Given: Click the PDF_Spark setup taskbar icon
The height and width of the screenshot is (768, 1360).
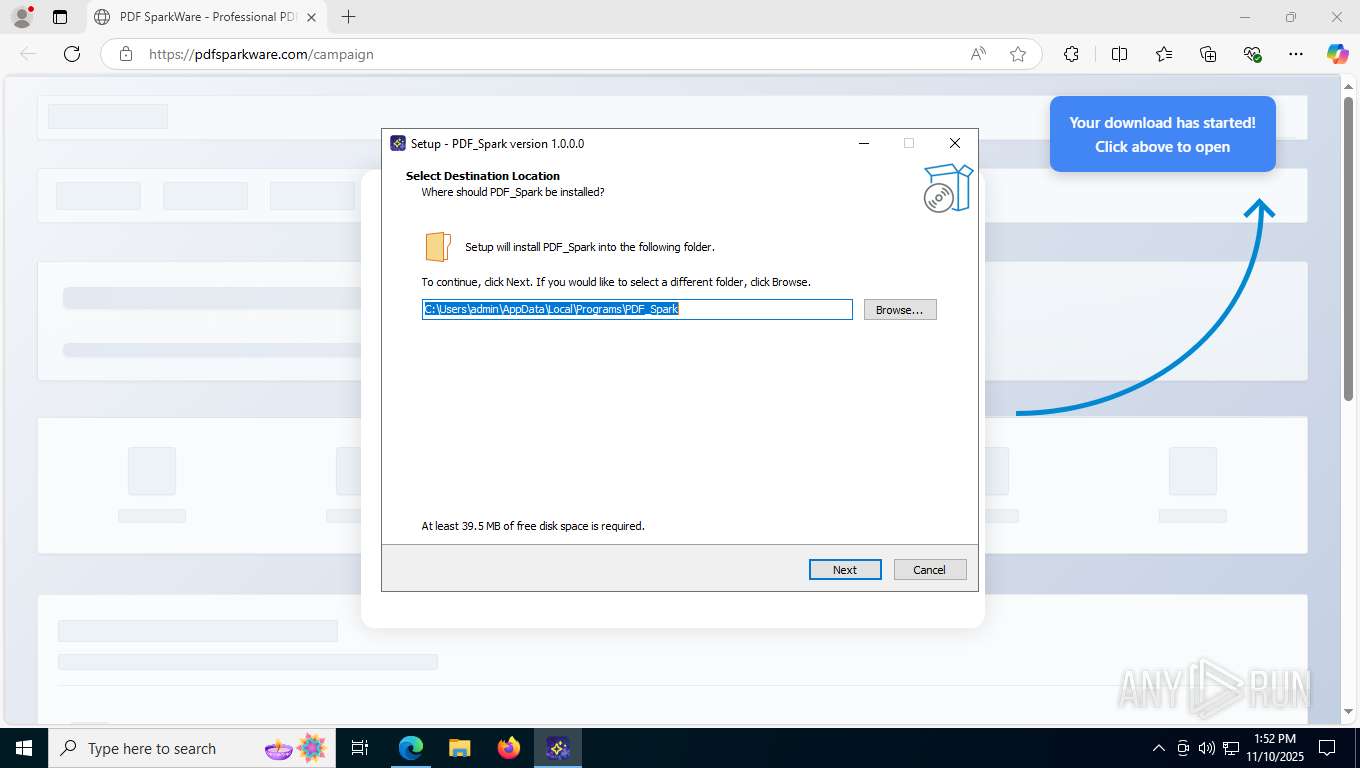Looking at the screenshot, I should (x=558, y=748).
